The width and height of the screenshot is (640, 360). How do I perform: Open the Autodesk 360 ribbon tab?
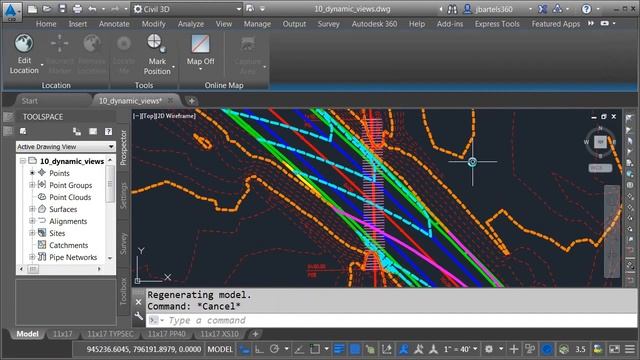pyautogui.click(x=374, y=24)
